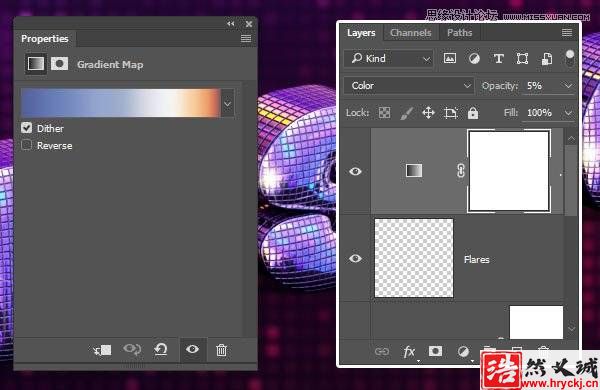Switch to the Paths tab
Image resolution: width=600 pixels, height=390 pixels.
(x=460, y=33)
